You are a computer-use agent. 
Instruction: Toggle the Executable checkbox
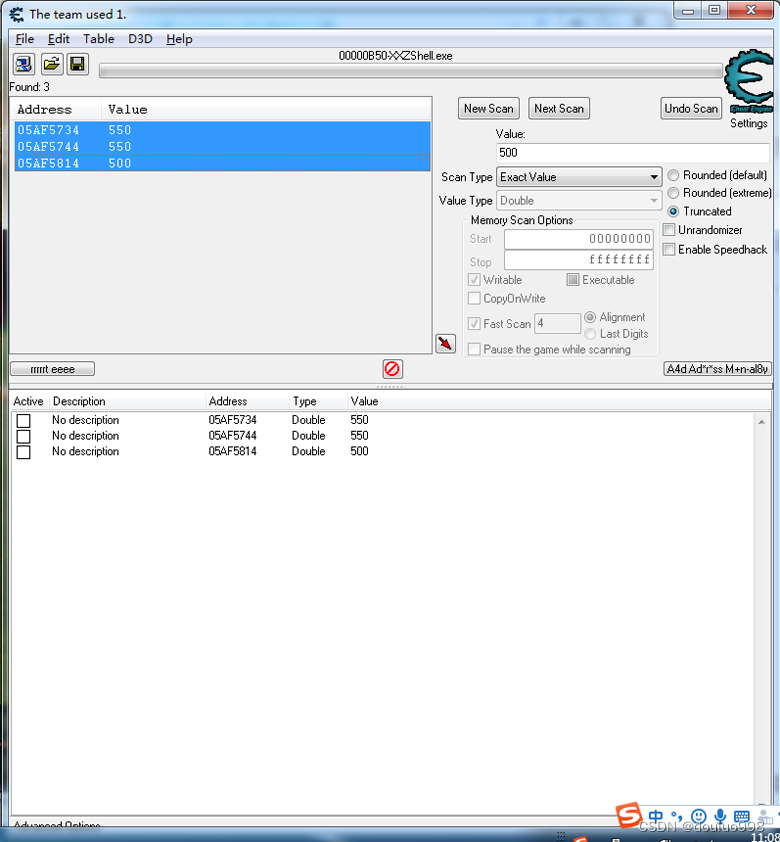[573, 280]
